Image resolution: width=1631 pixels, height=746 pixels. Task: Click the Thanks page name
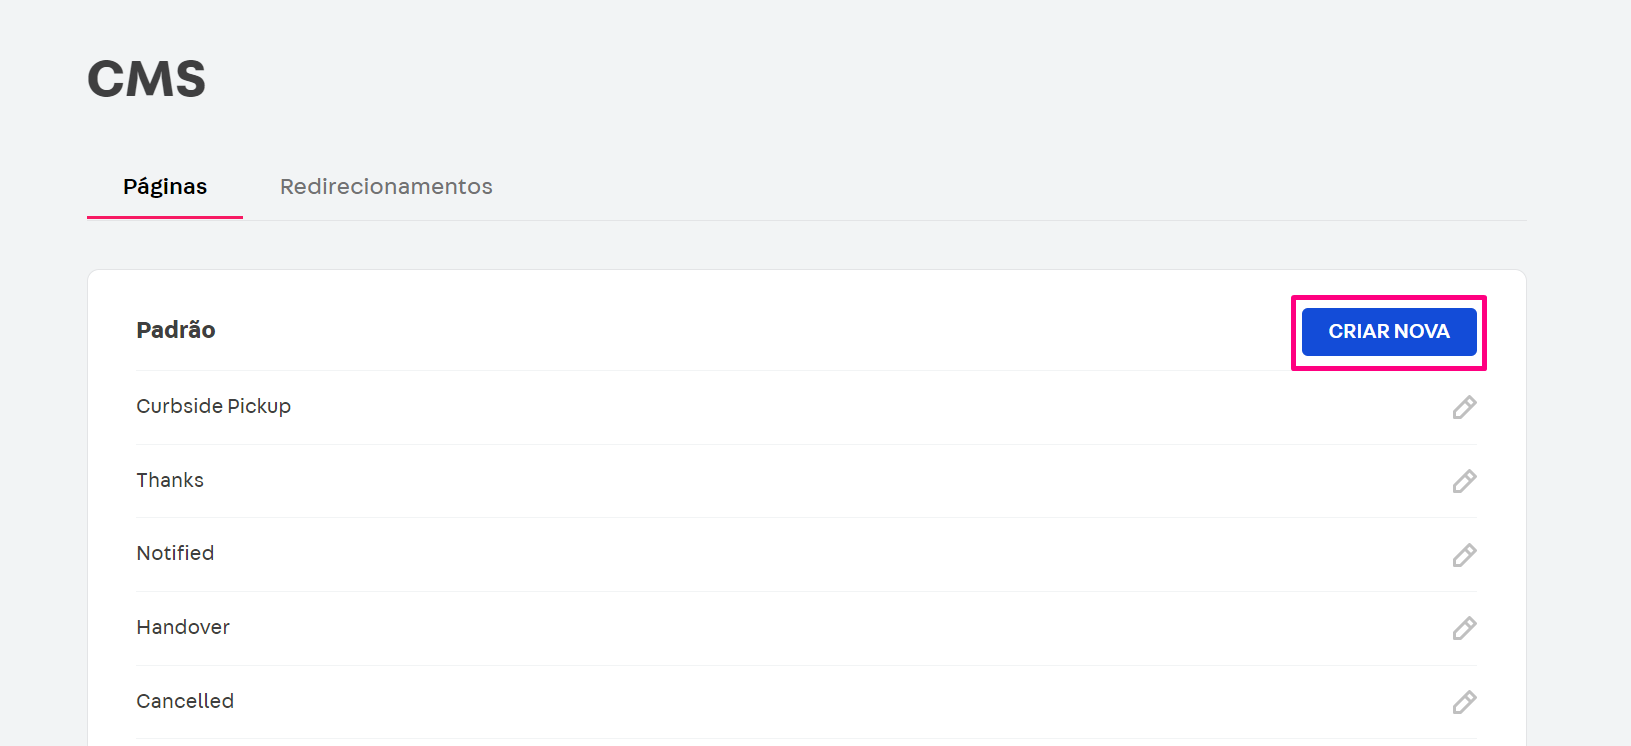[170, 480]
